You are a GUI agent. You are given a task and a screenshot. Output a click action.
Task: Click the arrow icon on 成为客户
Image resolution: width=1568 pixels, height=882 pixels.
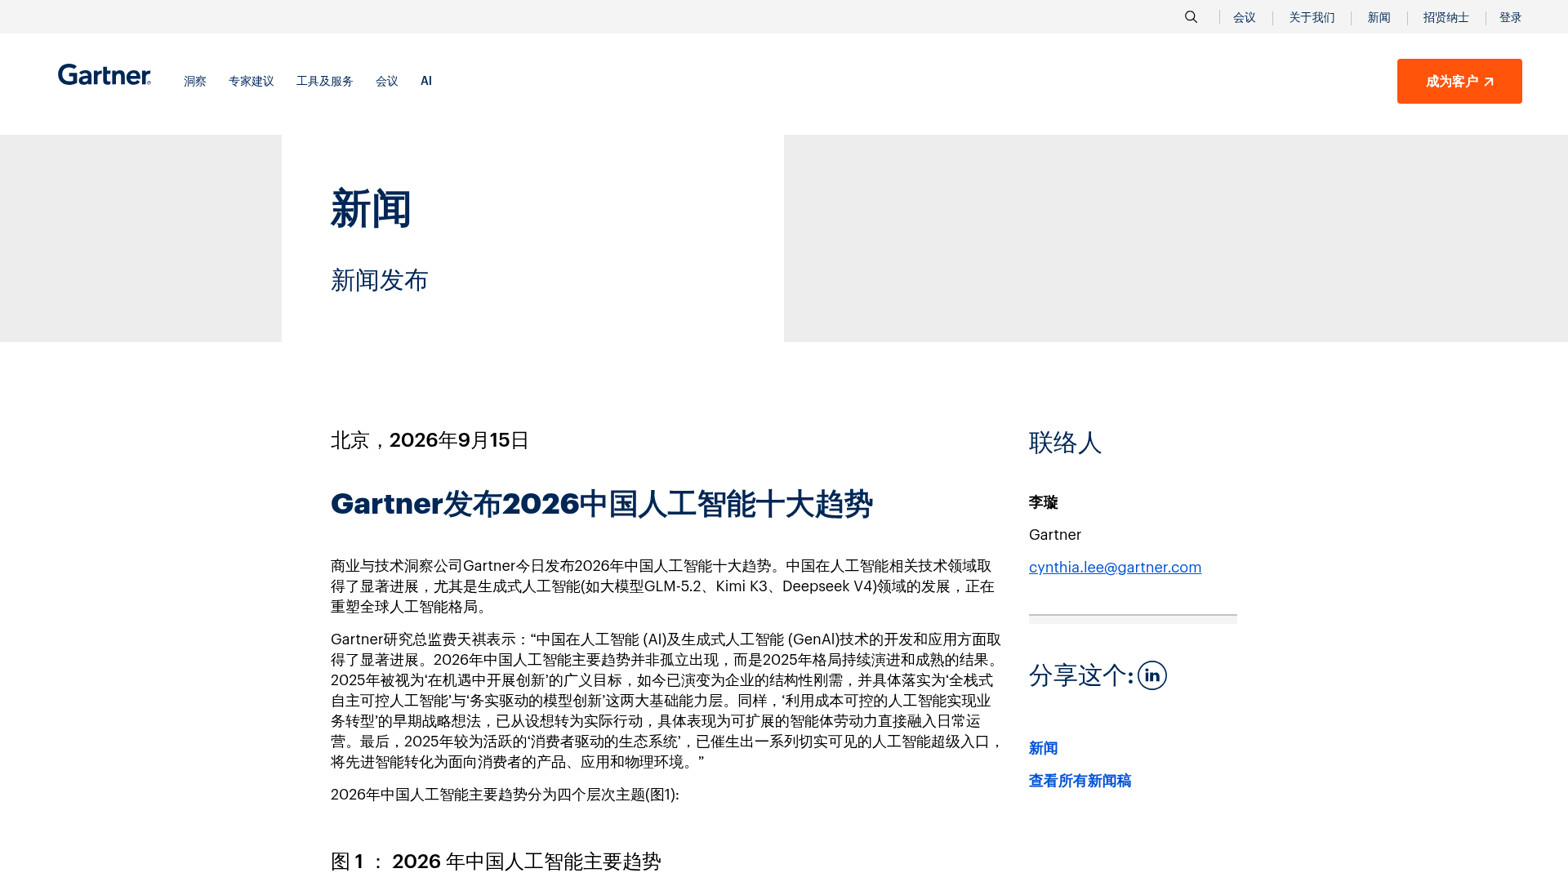point(1489,82)
